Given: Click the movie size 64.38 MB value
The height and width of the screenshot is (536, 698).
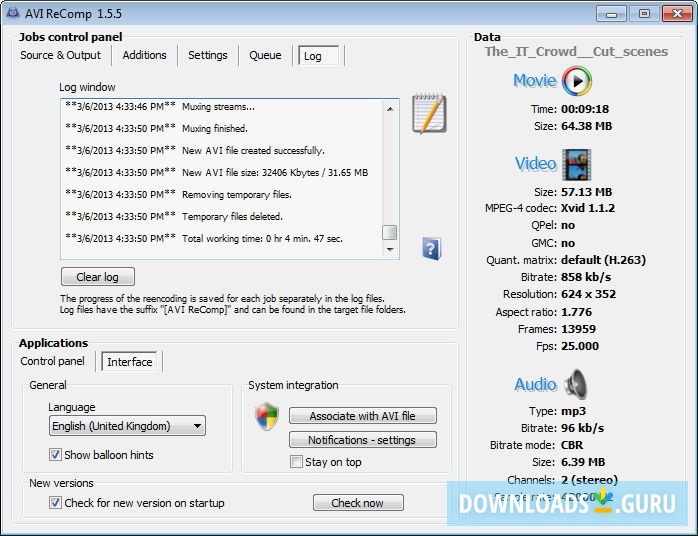Looking at the screenshot, I should [x=586, y=126].
